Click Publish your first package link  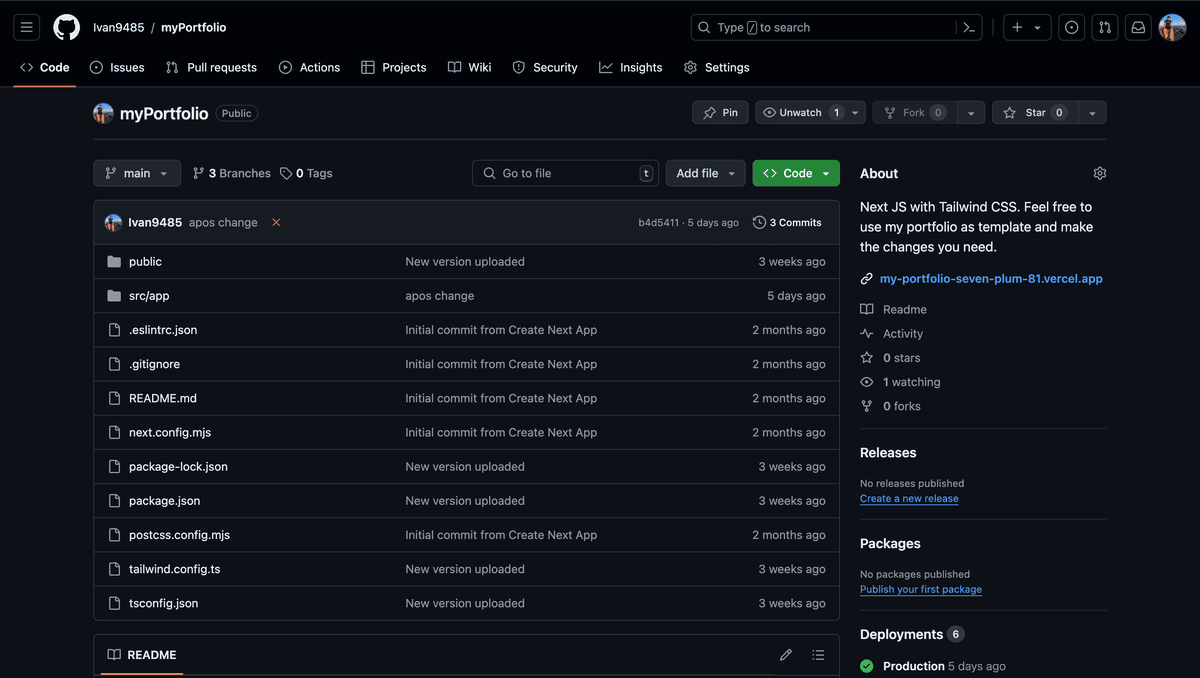coord(921,590)
